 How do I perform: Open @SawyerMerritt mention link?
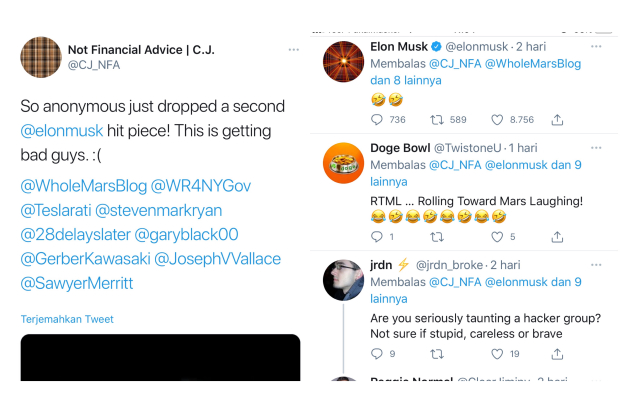[77, 283]
